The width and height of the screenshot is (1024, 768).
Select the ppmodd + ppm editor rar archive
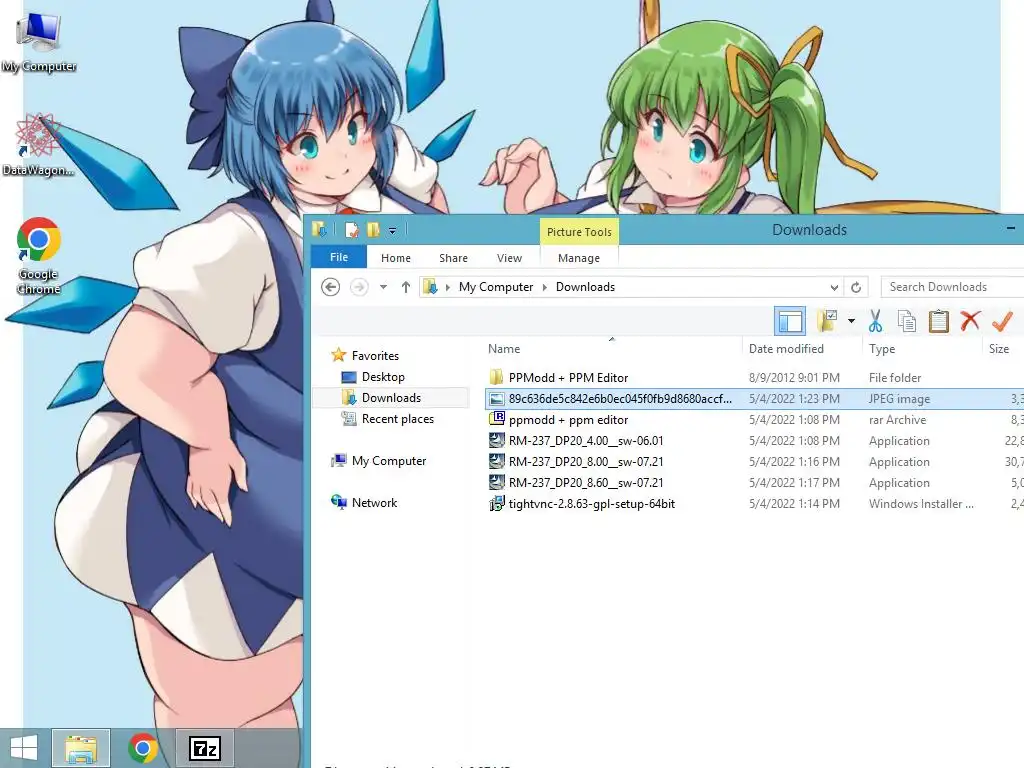coord(568,420)
